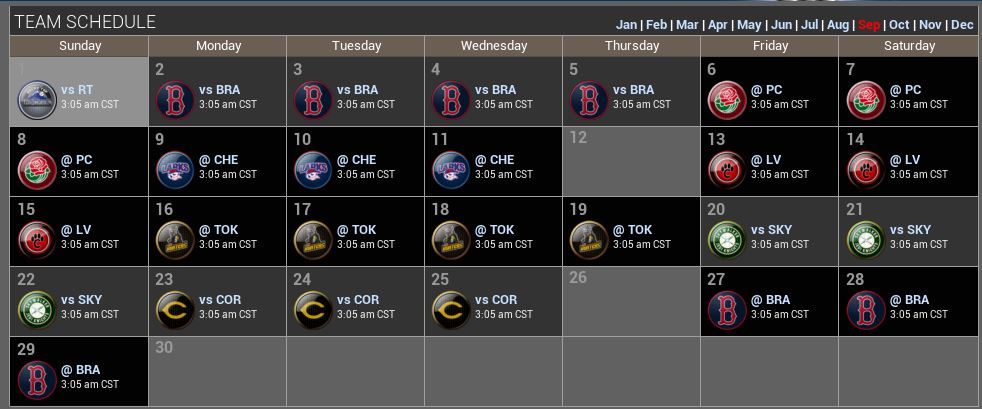Open the Dec month schedule
This screenshot has height=409, width=982.
pyautogui.click(x=961, y=25)
